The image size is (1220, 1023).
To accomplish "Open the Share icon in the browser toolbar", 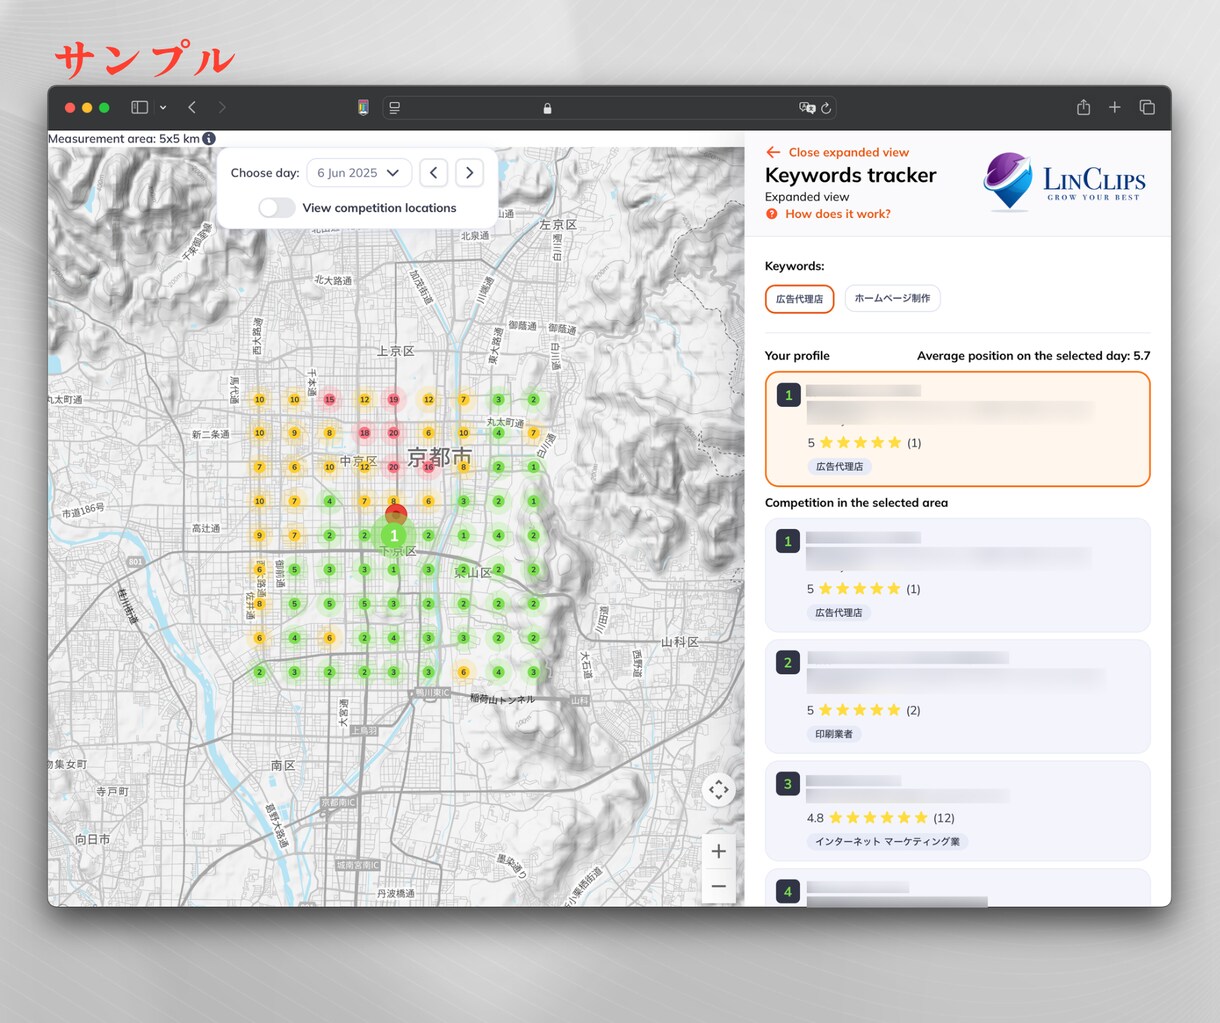I will tap(1083, 107).
